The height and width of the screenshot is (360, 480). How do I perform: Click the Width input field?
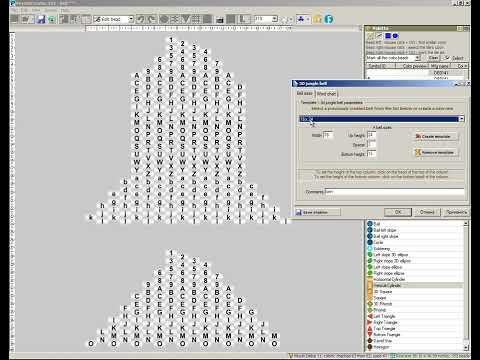328,135
